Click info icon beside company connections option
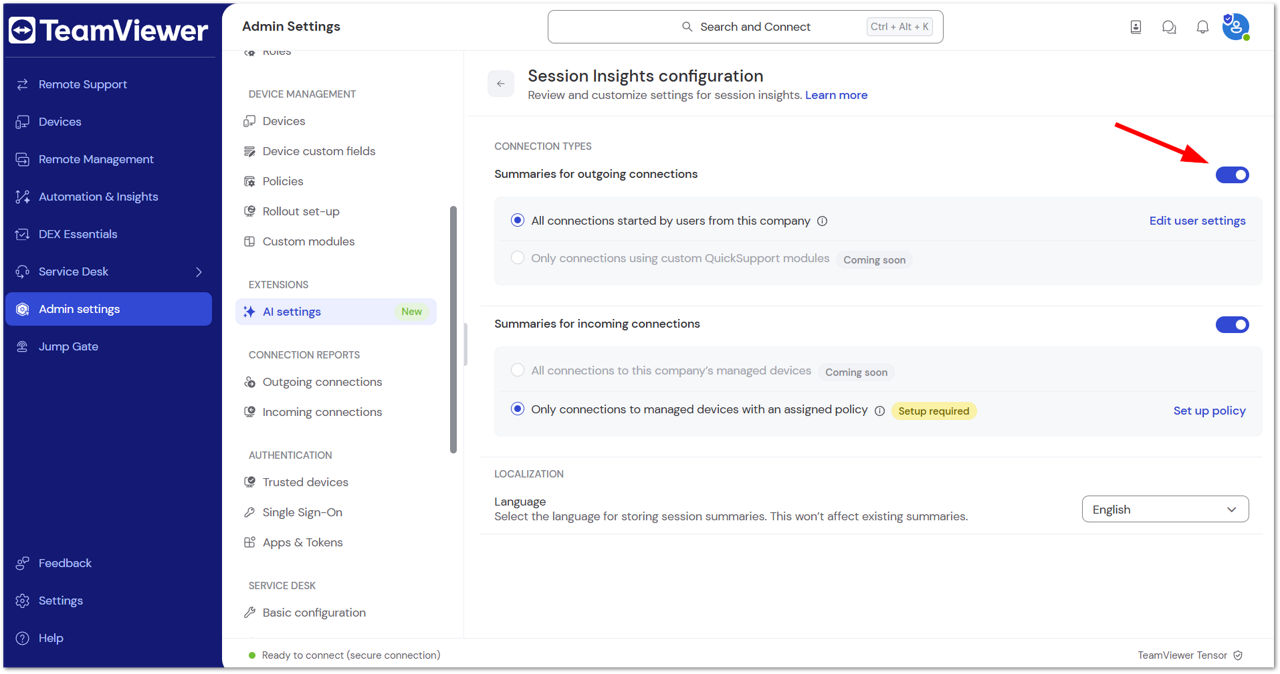Image resolution: width=1280 pixels, height=674 pixels. coord(822,221)
